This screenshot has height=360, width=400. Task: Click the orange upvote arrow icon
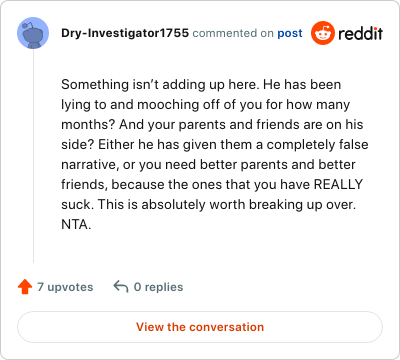point(25,287)
